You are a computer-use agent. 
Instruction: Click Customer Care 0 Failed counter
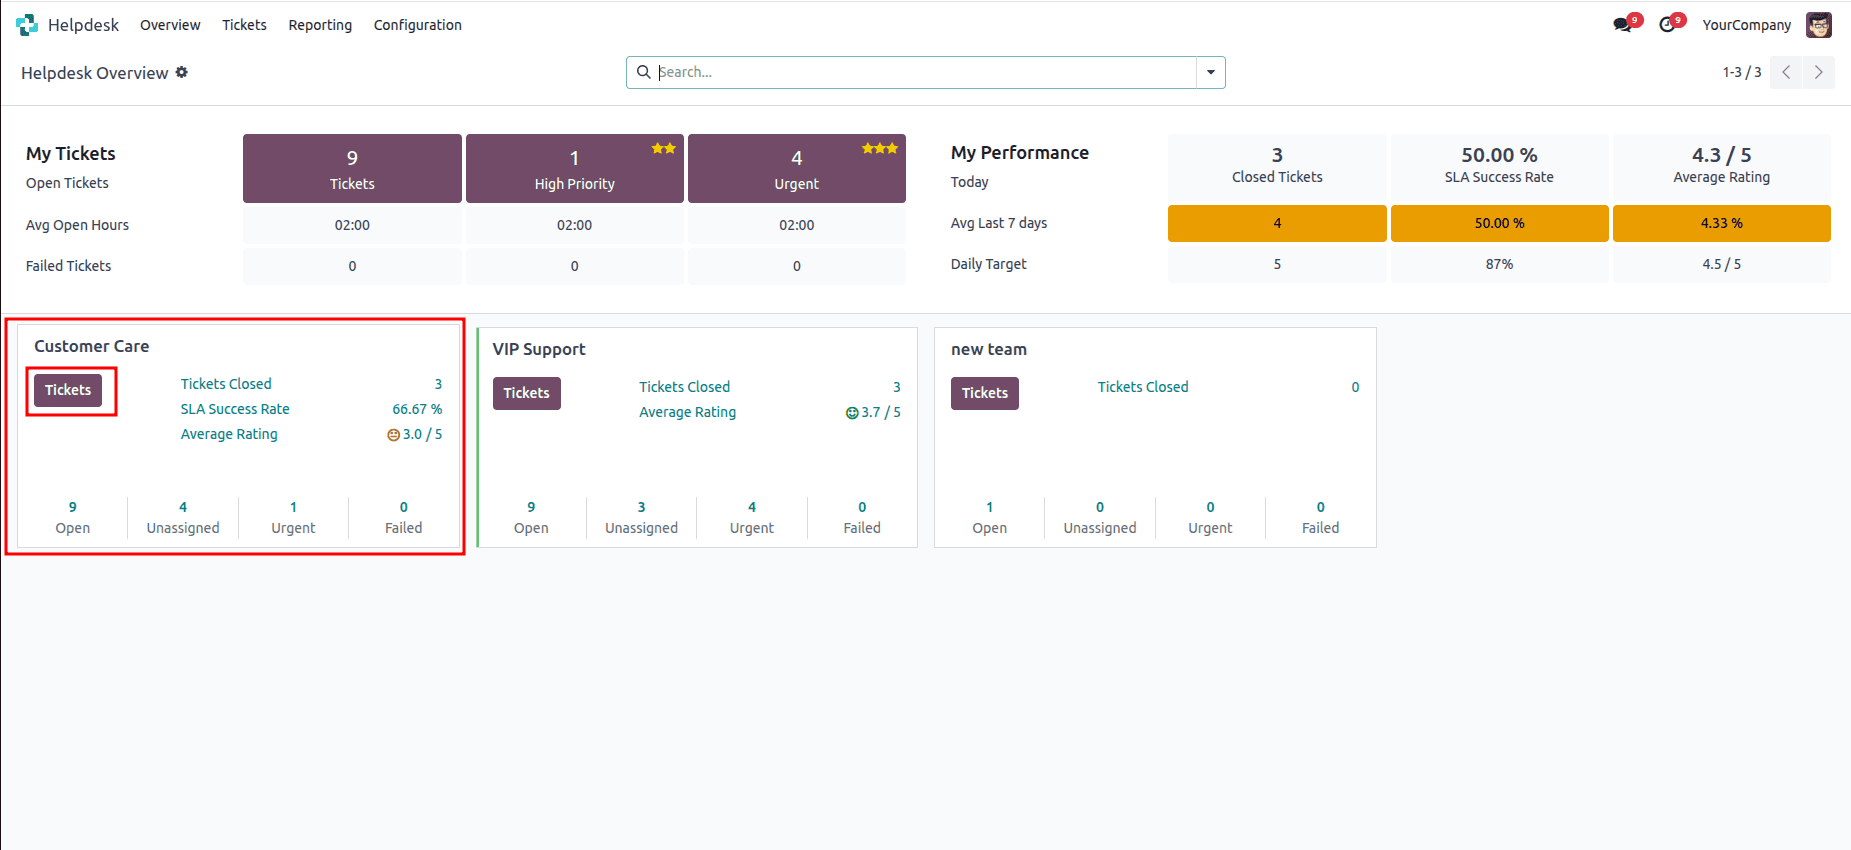click(404, 518)
